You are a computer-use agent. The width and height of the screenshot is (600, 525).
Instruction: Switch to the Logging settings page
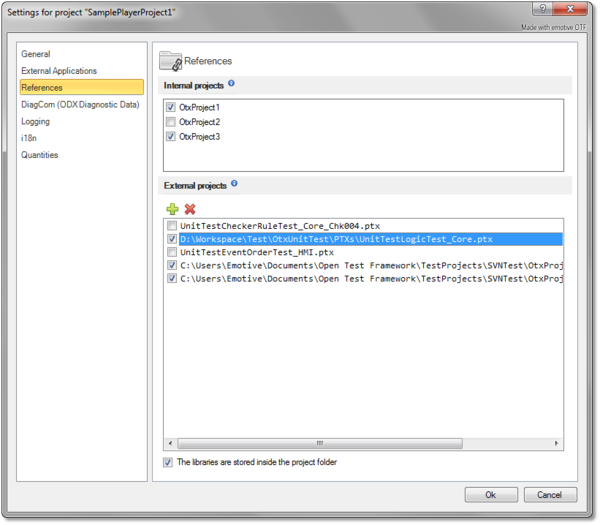(37, 121)
